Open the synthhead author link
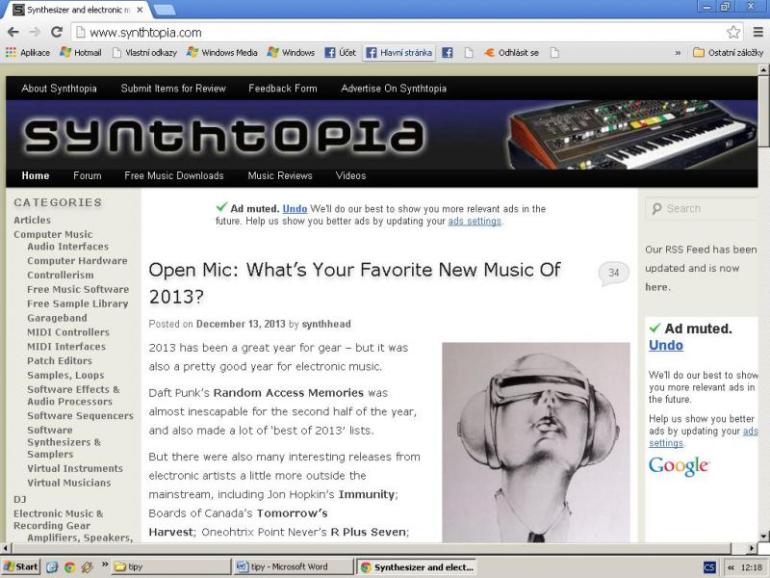Image resolution: width=770 pixels, height=578 pixels. pos(326,324)
